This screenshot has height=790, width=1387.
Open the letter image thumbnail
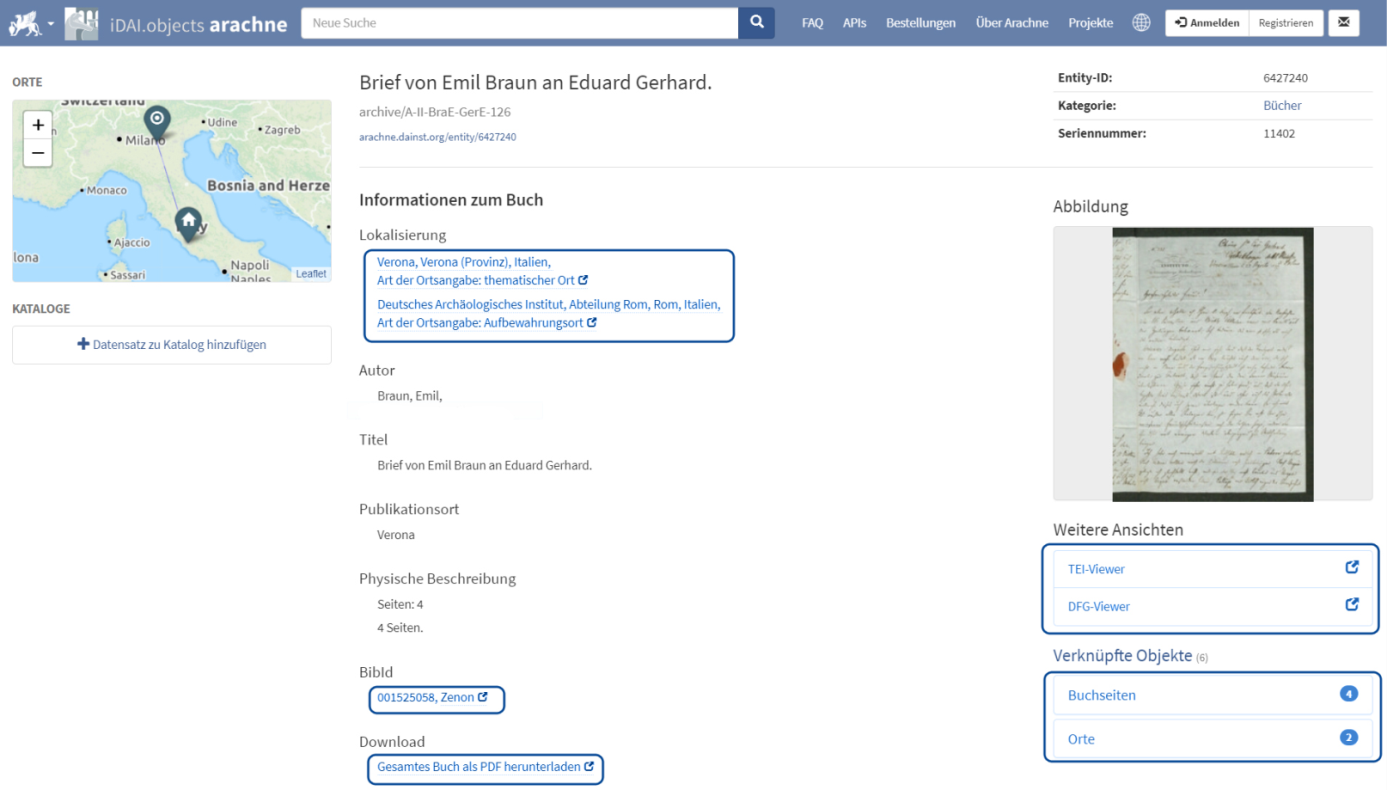point(1212,364)
